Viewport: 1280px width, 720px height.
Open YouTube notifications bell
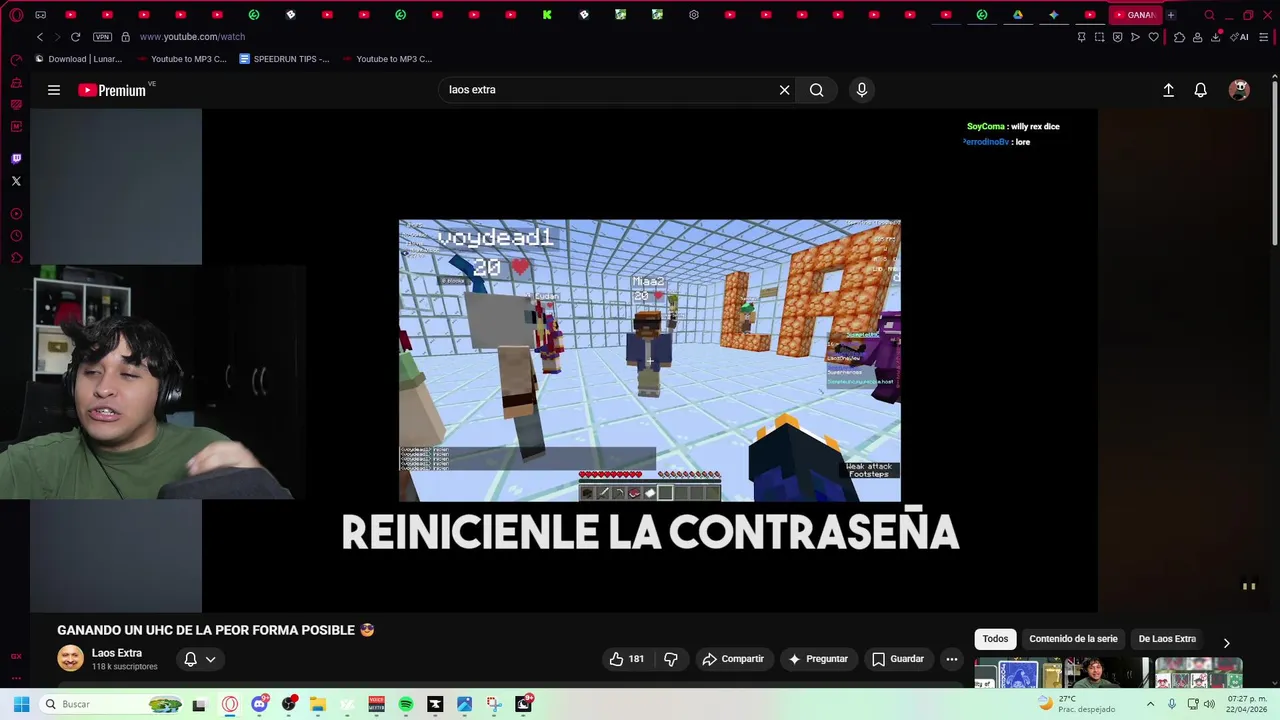(x=1201, y=90)
